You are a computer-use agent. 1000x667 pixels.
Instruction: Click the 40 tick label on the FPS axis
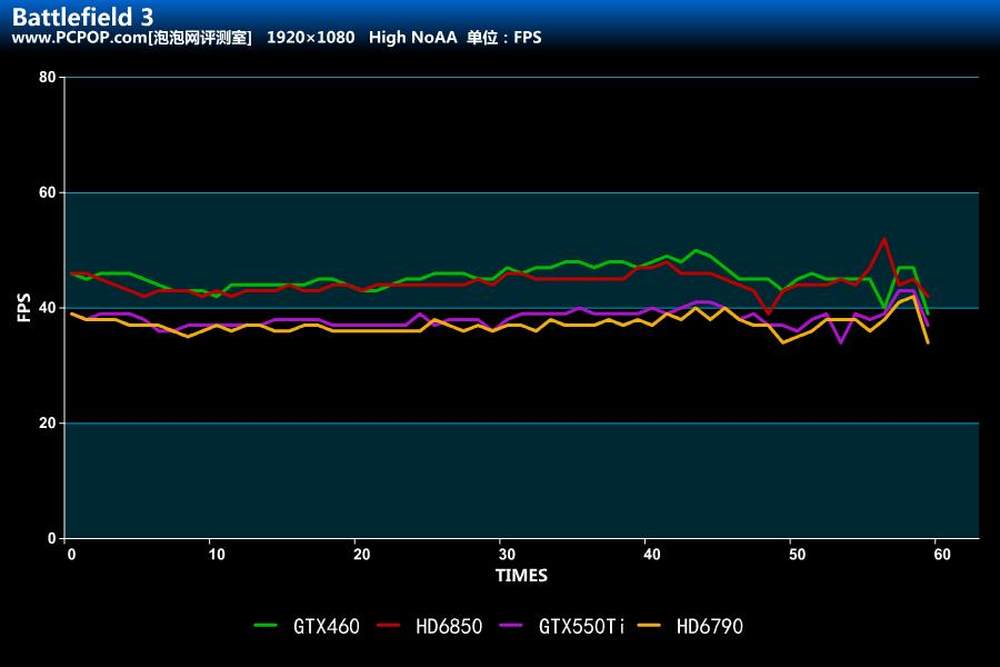pos(47,308)
